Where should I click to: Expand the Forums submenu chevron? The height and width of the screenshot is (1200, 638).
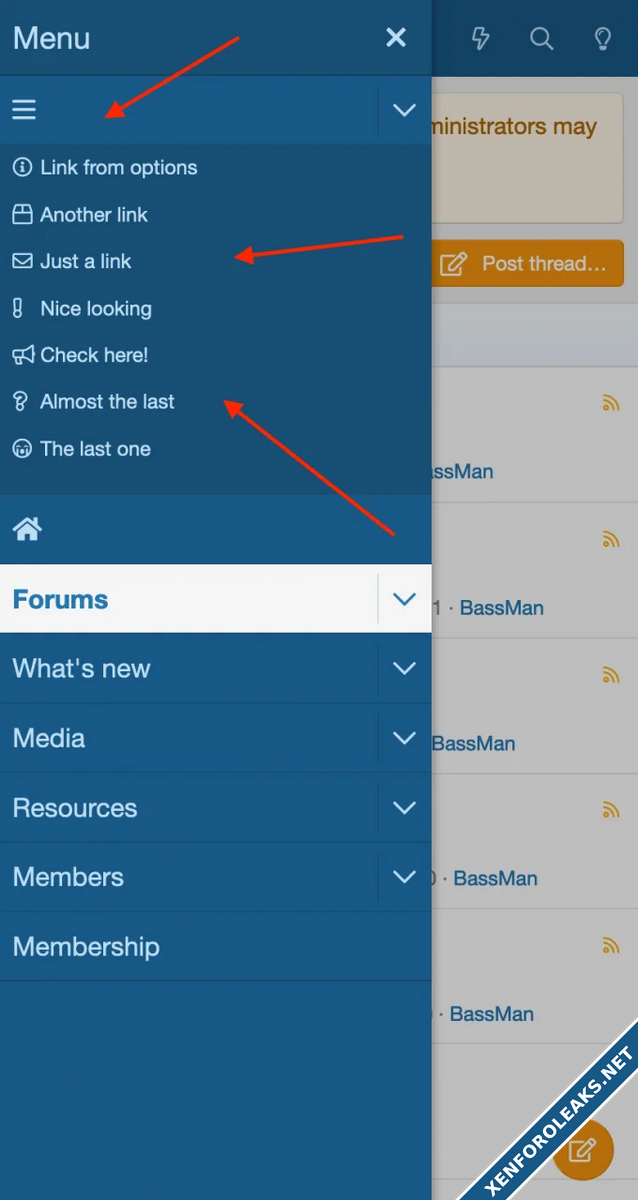click(x=404, y=599)
